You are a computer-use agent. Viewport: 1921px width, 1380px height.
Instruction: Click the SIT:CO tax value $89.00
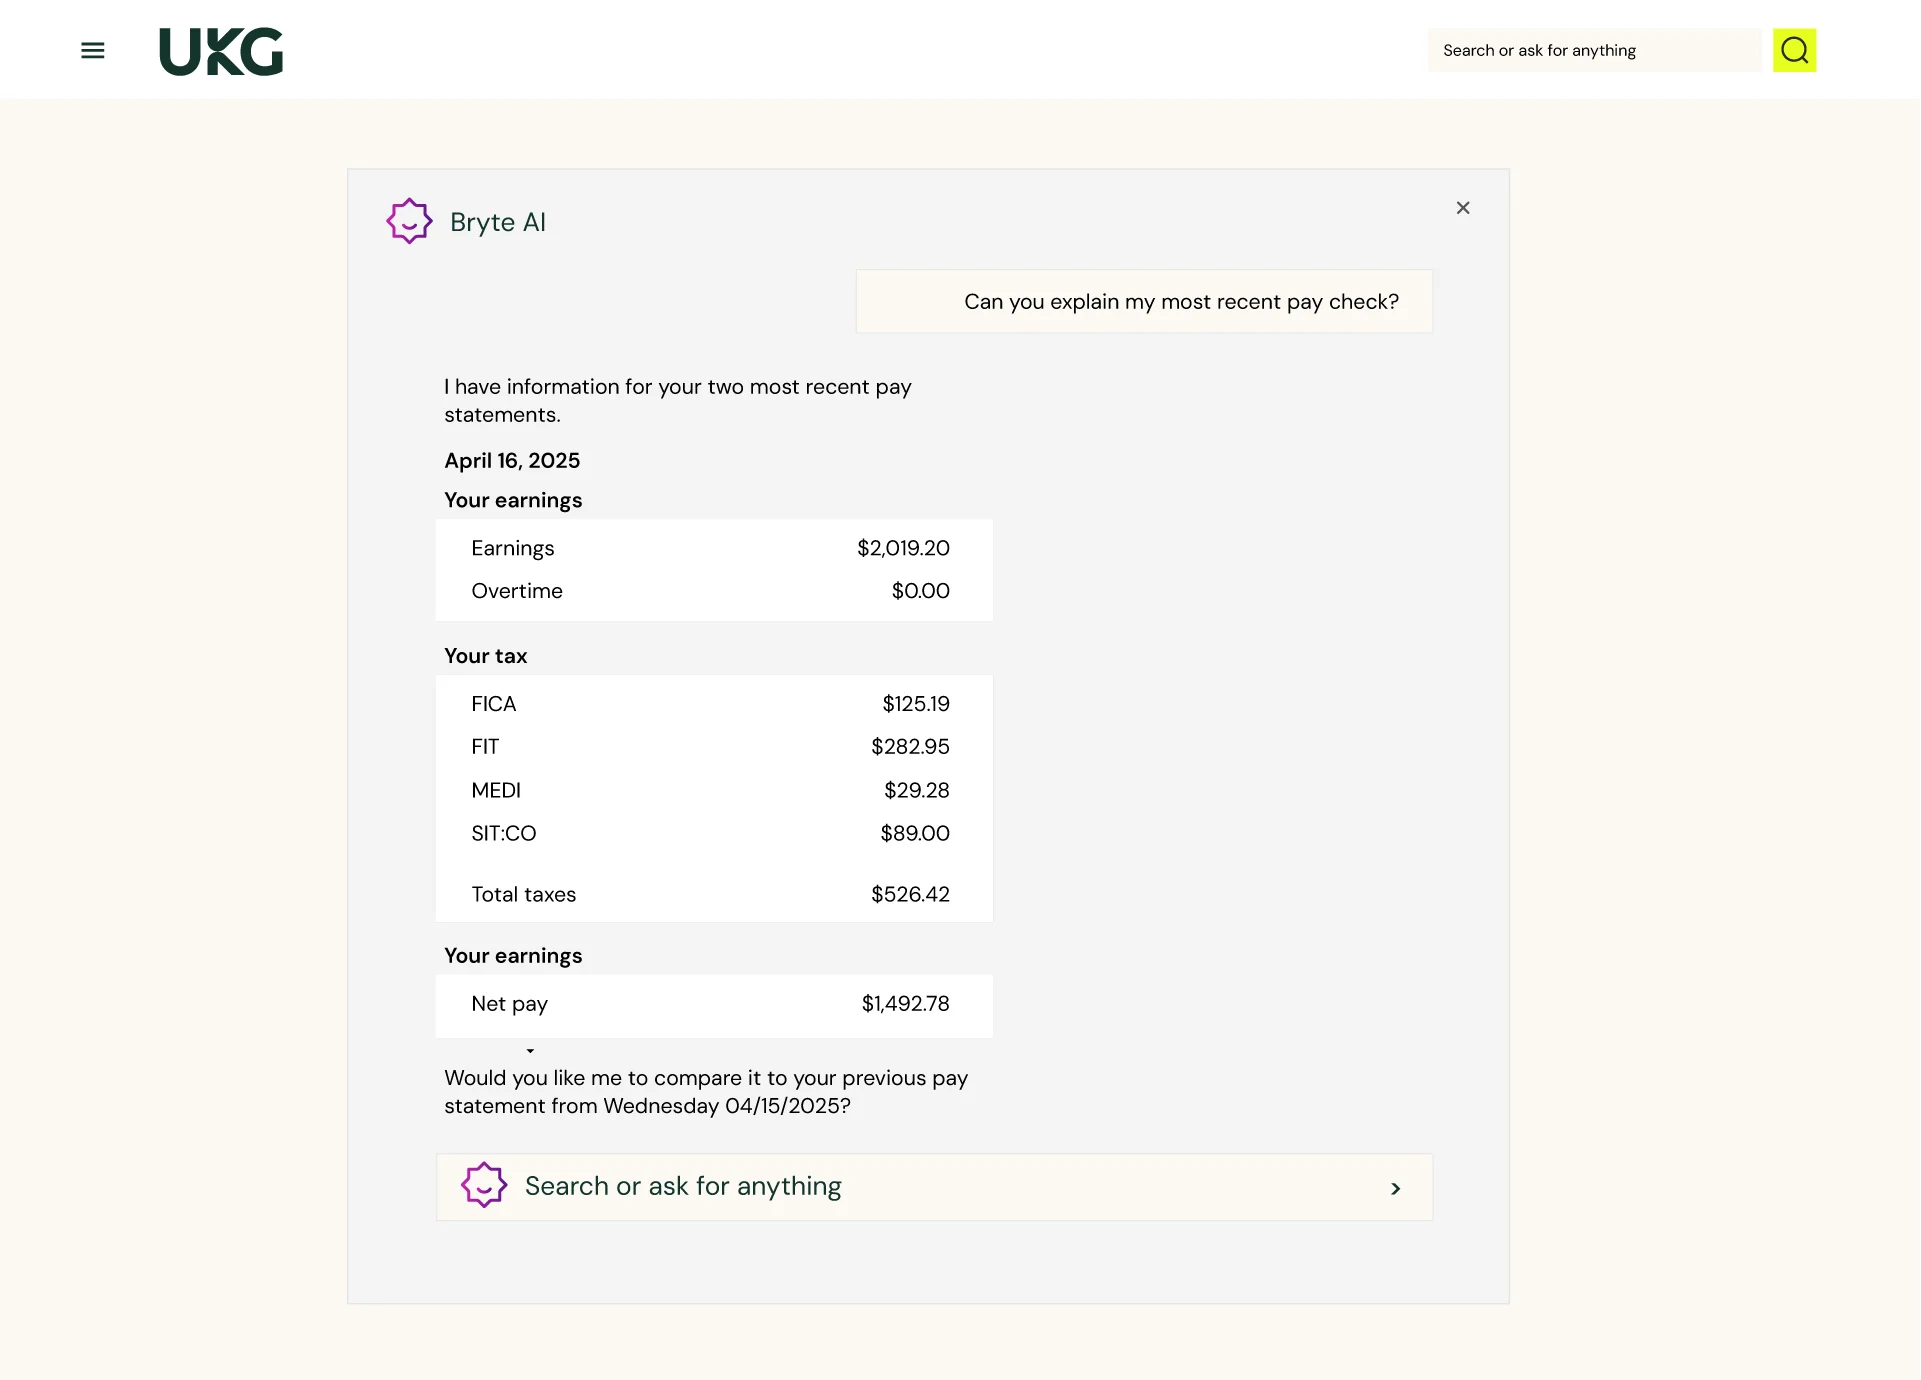click(914, 833)
